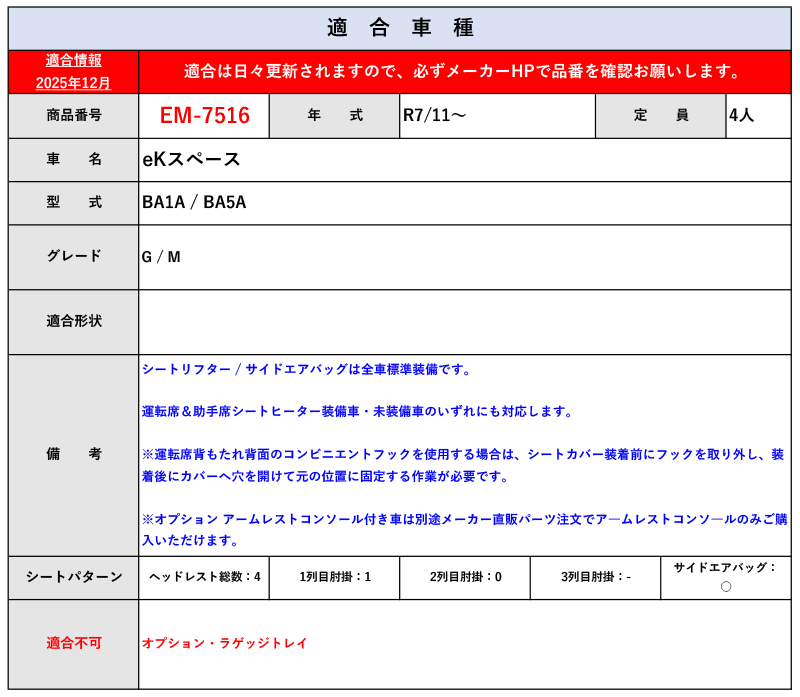The image size is (800, 697).
Task: Click the 2列目肘掛 : 0 cell
Action: 465,577
